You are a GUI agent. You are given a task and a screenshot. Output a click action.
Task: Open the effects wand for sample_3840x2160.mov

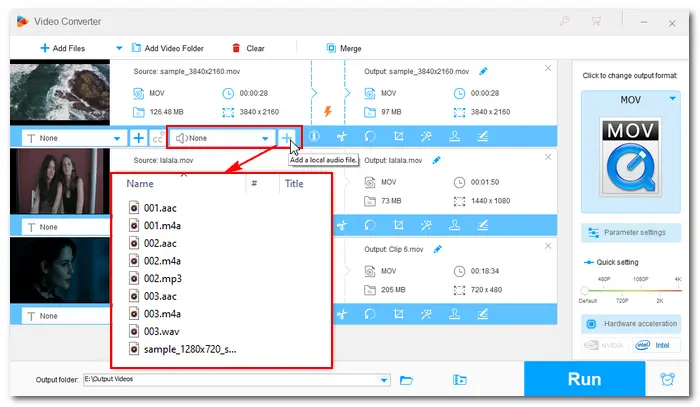(426, 137)
